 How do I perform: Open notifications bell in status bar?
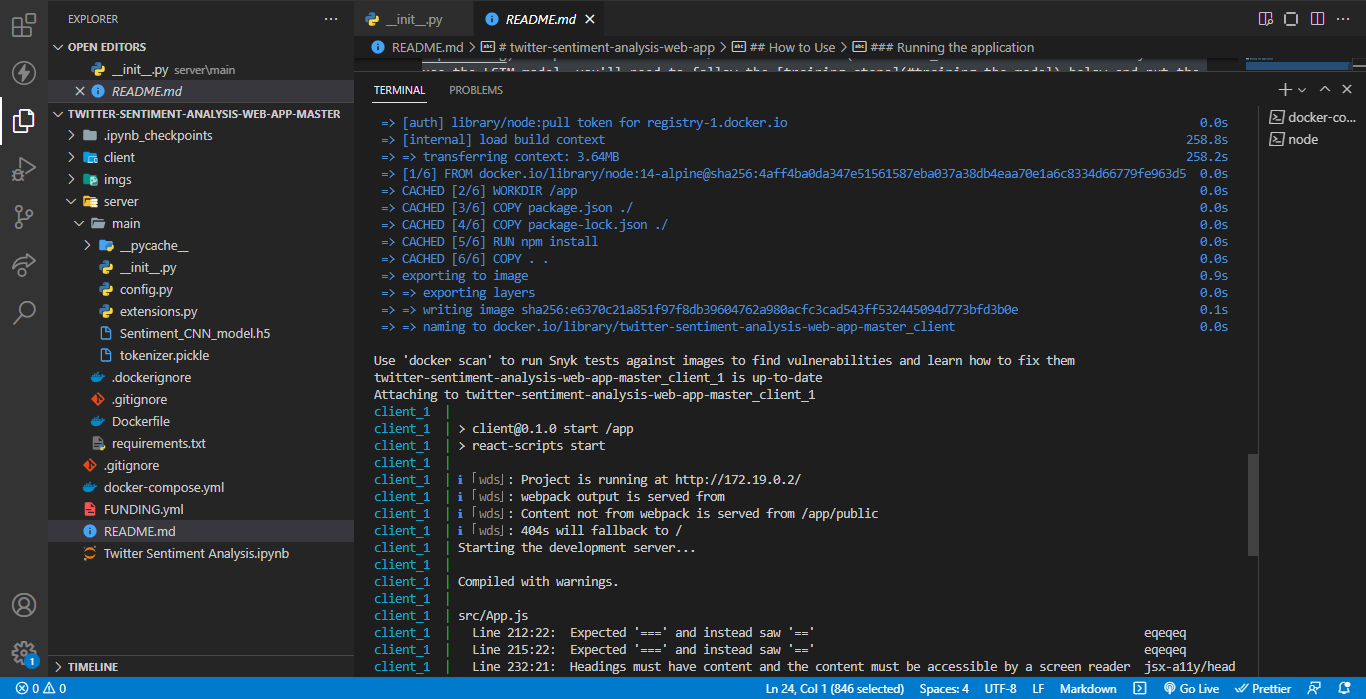click(1344, 688)
